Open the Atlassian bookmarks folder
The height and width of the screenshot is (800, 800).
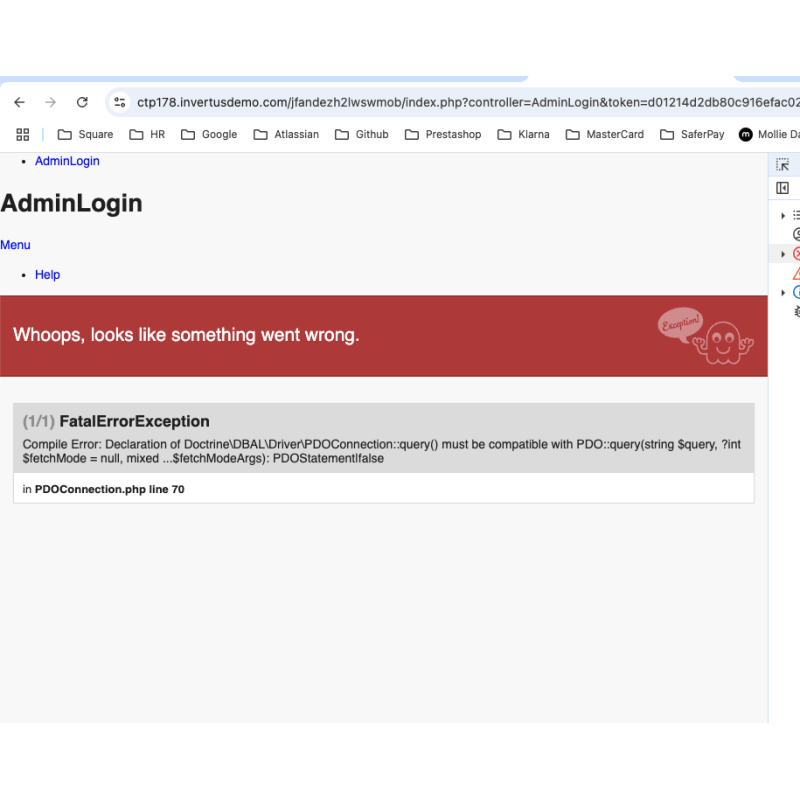click(286, 134)
